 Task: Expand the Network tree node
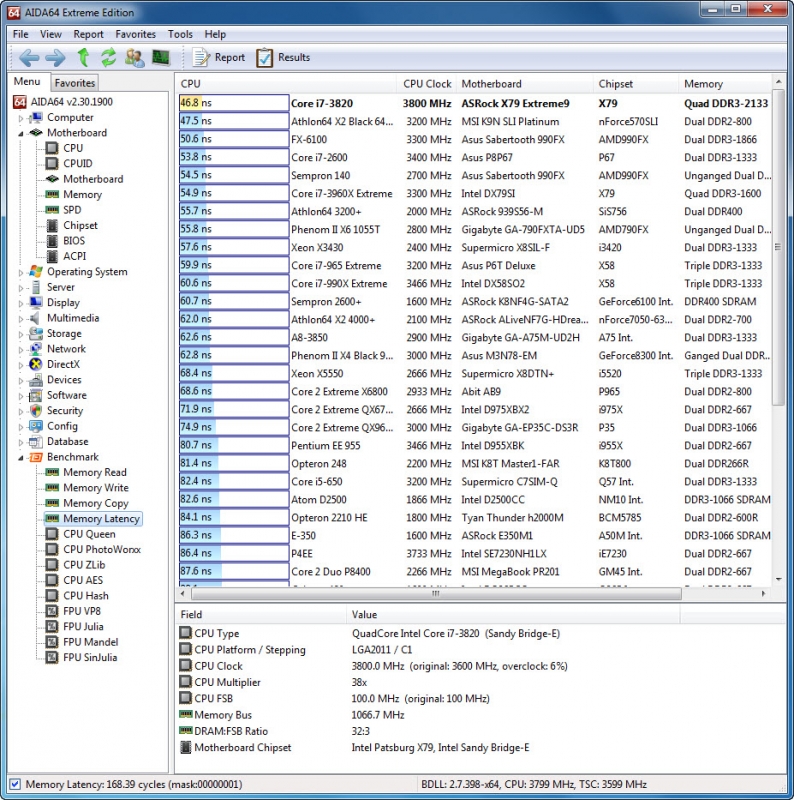21,350
